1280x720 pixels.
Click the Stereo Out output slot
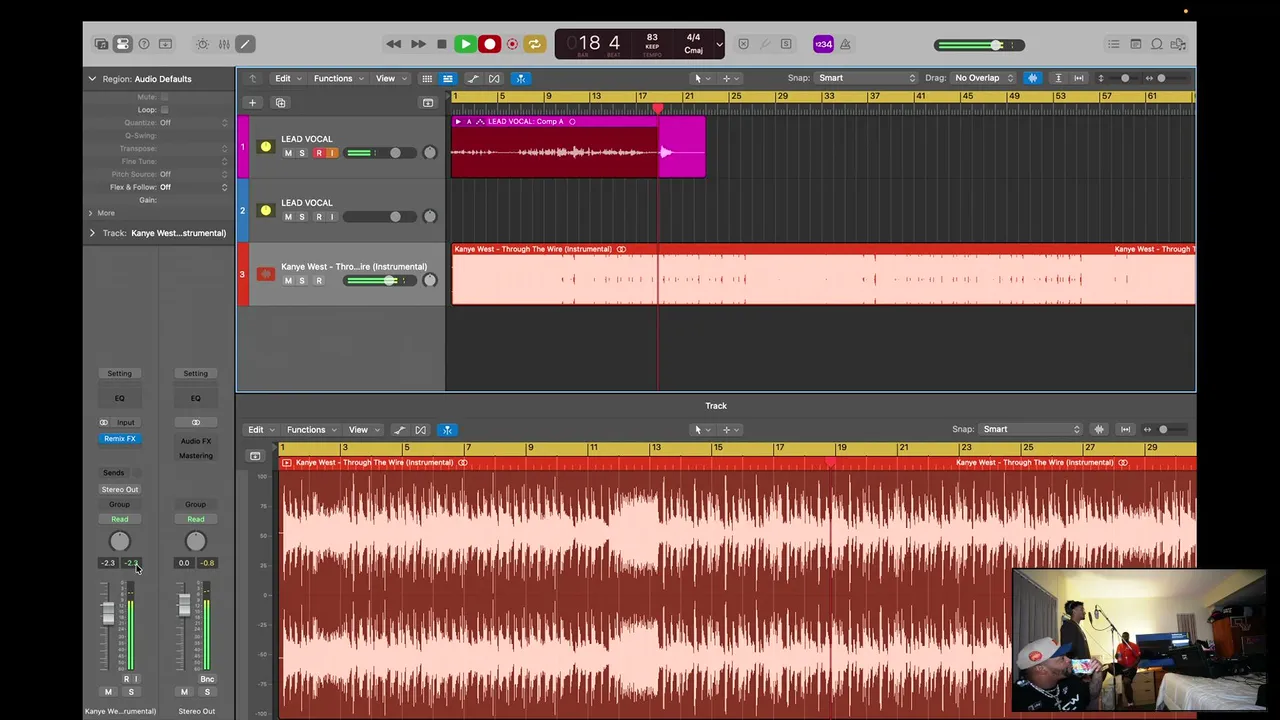[x=119, y=489]
